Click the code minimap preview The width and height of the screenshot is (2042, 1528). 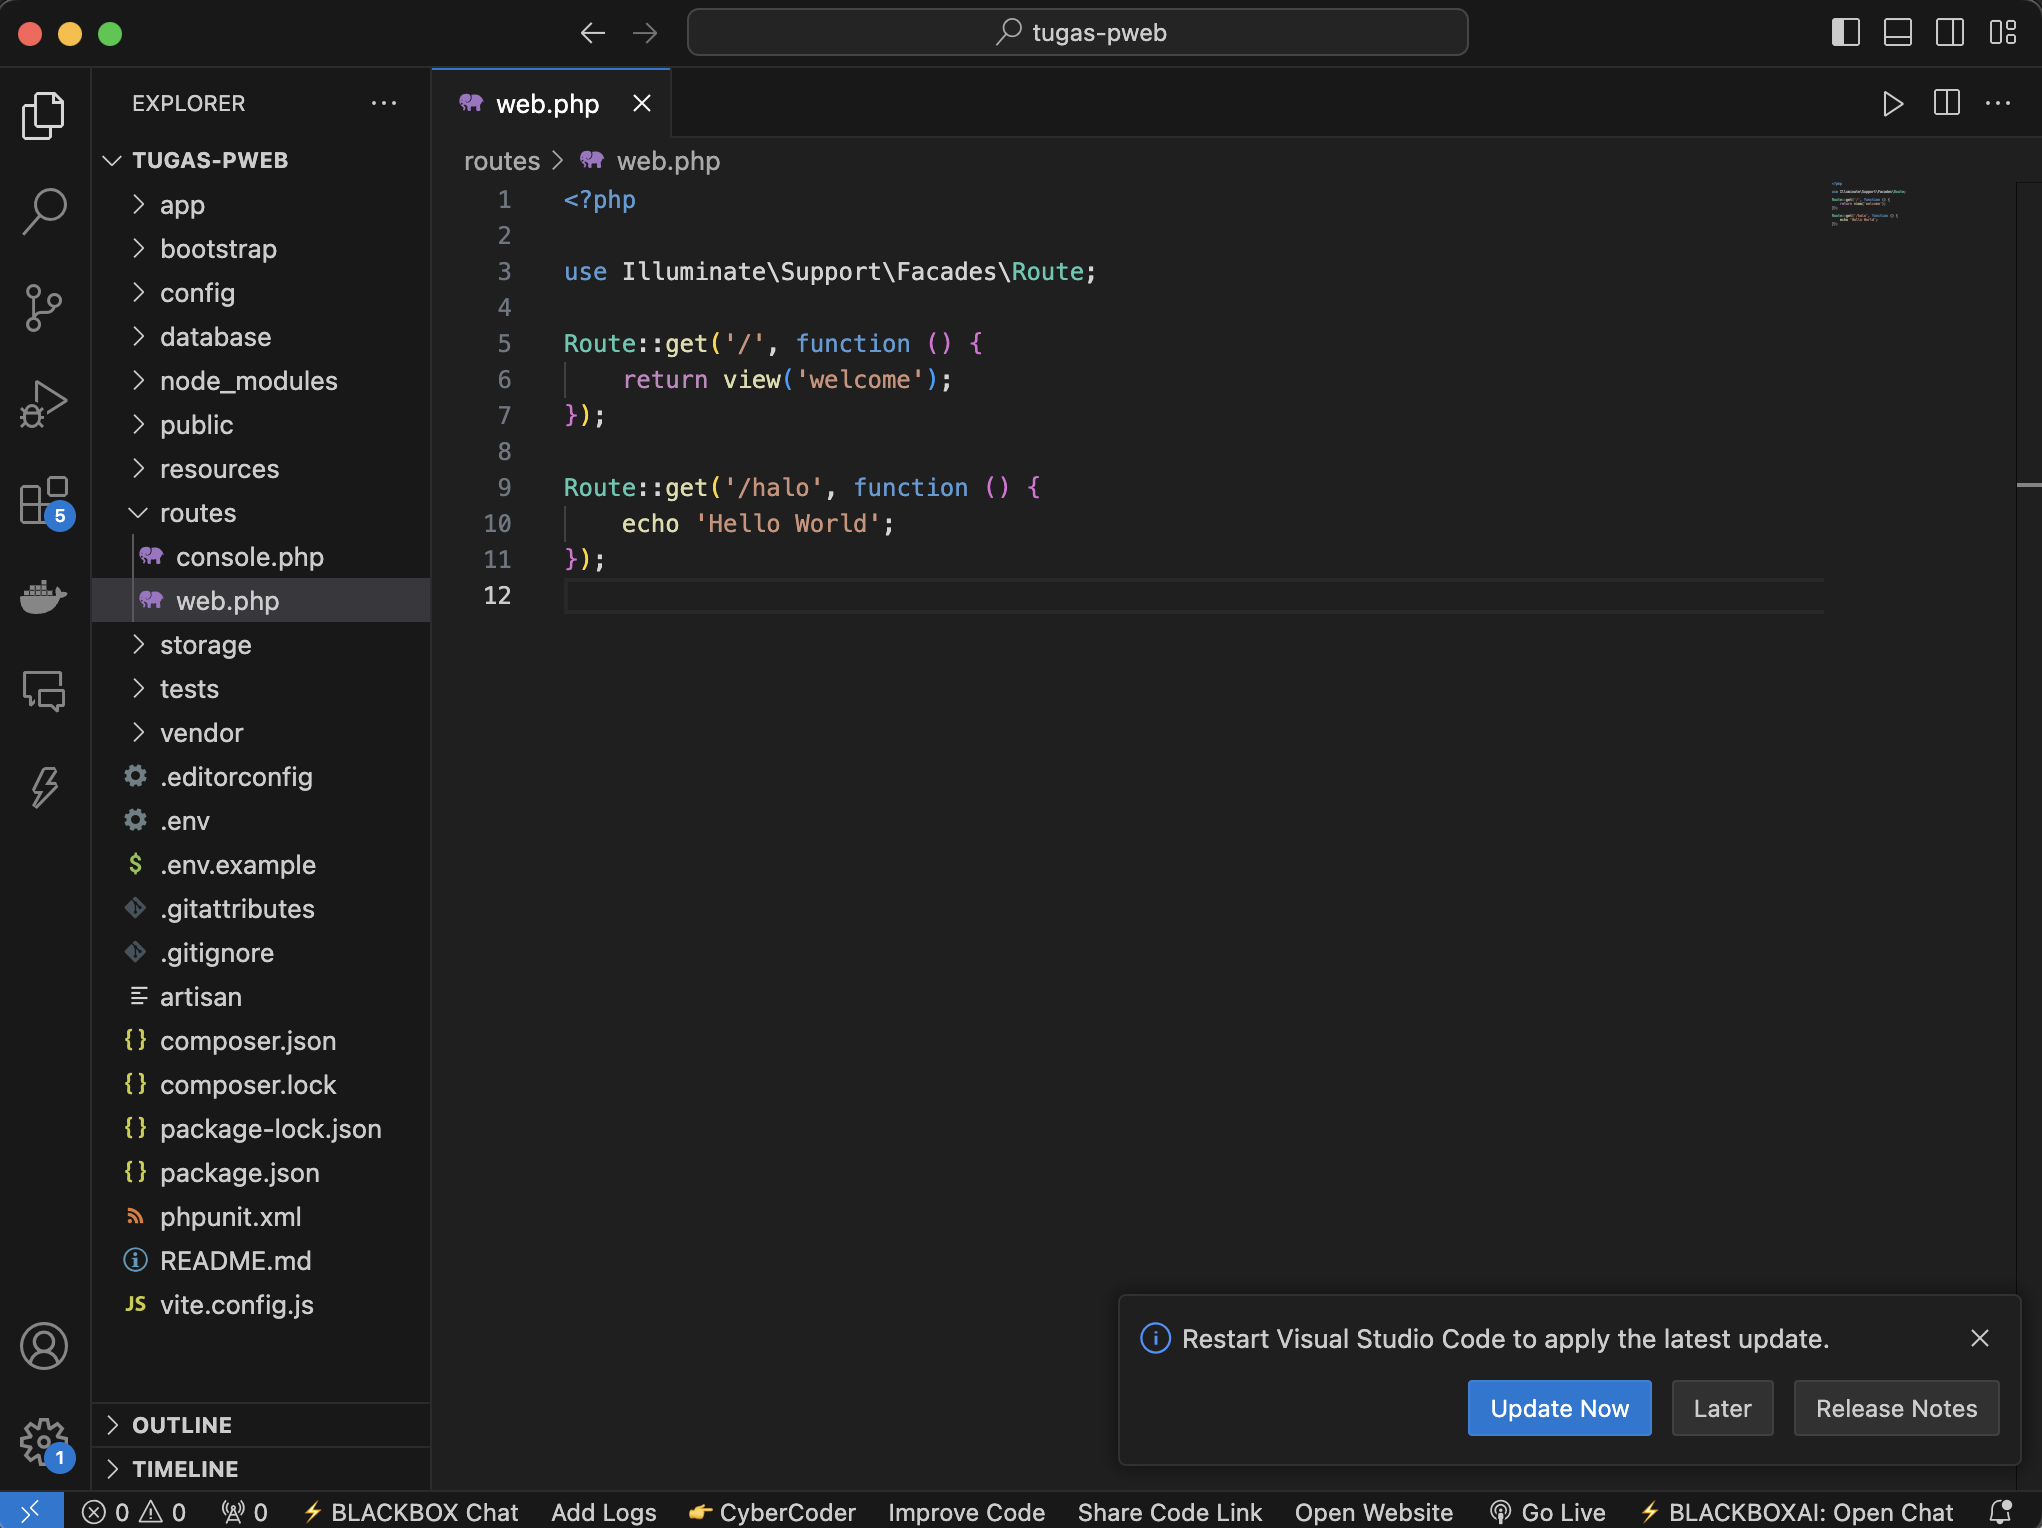pyautogui.click(x=1868, y=203)
